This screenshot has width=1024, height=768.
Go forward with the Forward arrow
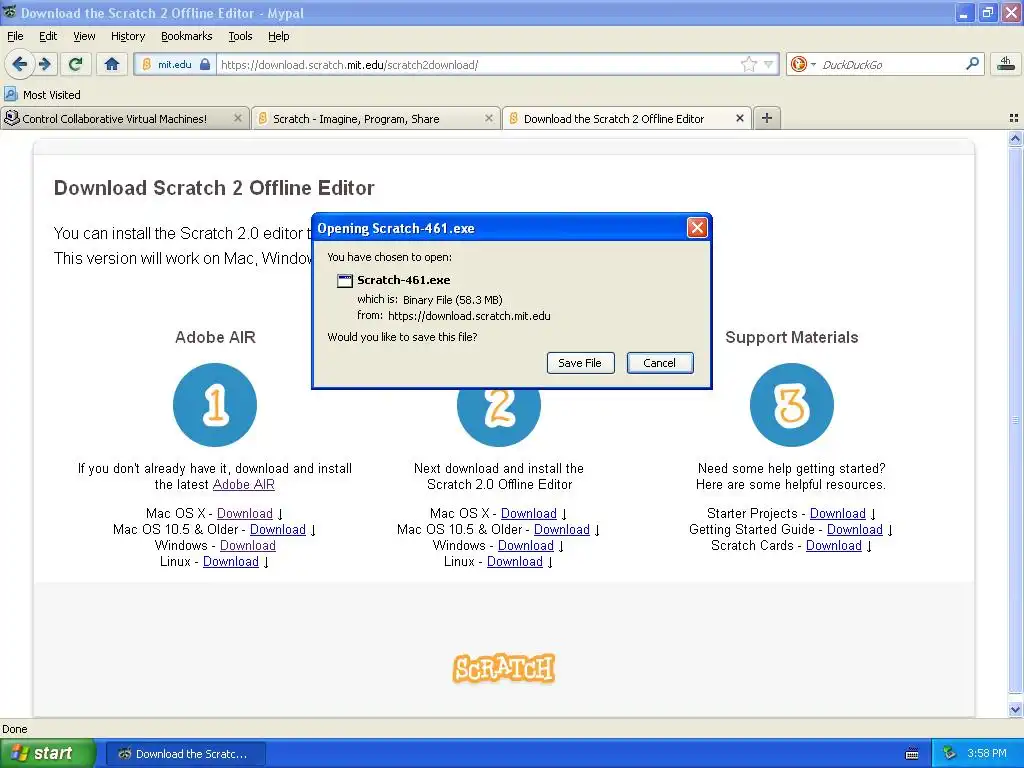(x=45, y=64)
